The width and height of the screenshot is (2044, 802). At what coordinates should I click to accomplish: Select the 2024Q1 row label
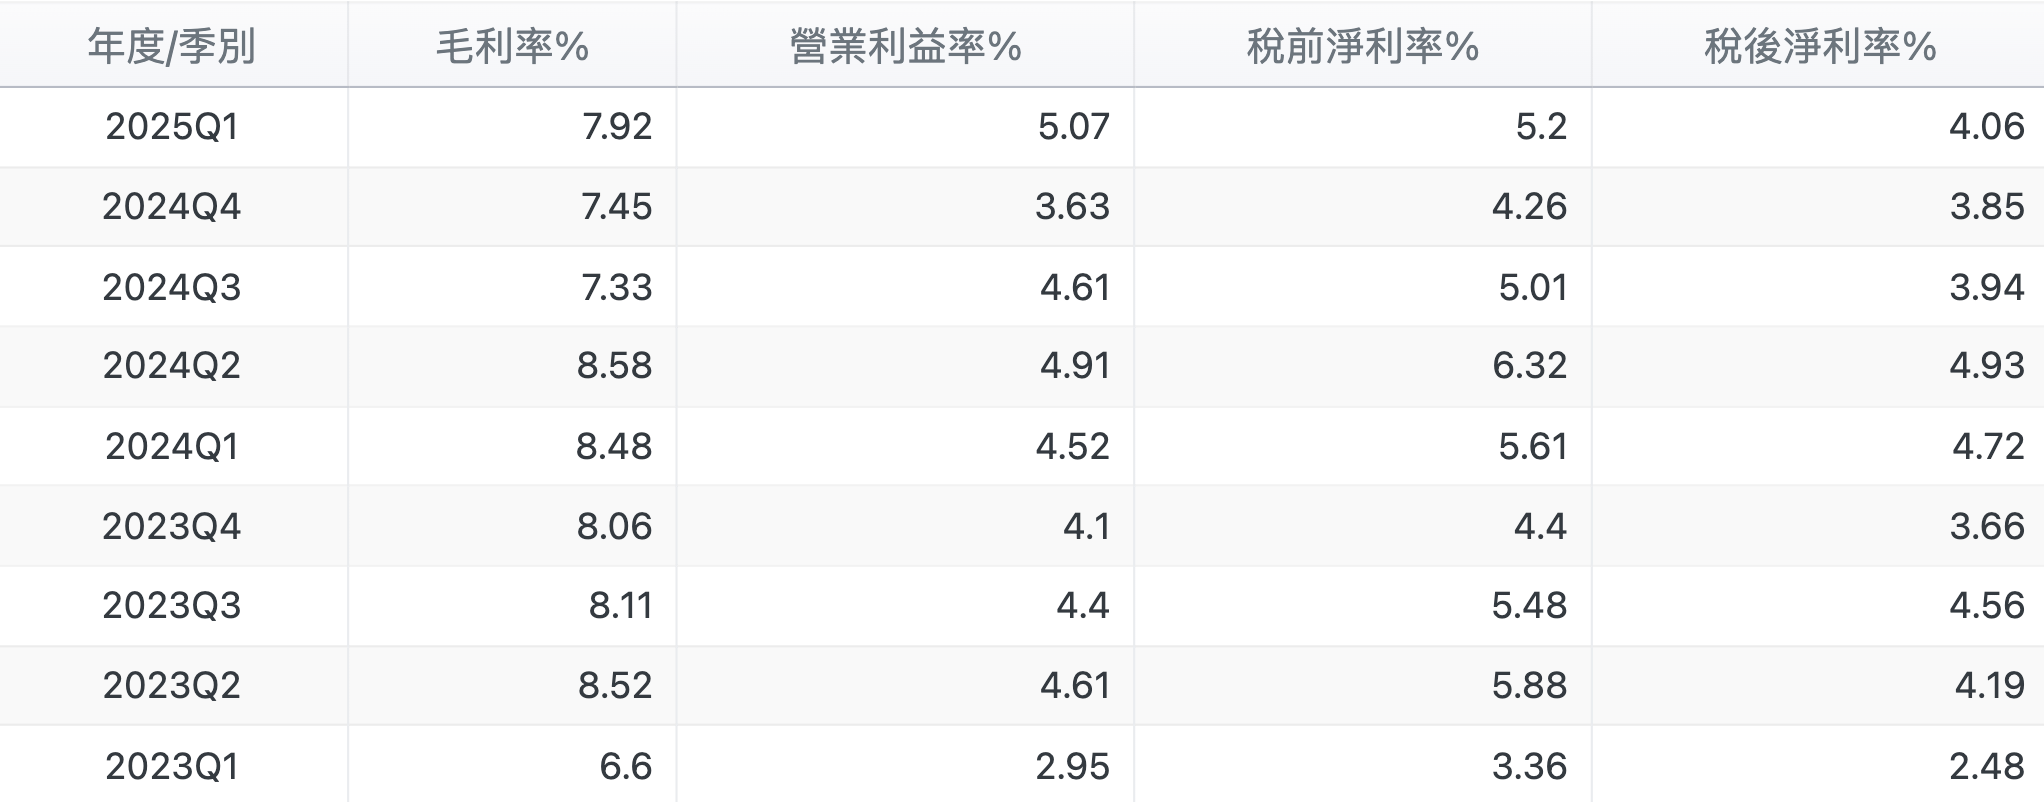click(x=172, y=446)
